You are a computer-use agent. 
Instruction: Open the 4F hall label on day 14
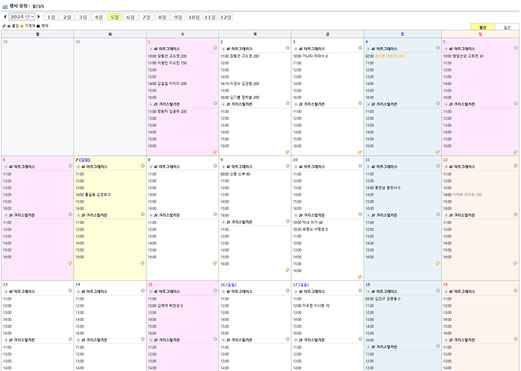pos(94,291)
